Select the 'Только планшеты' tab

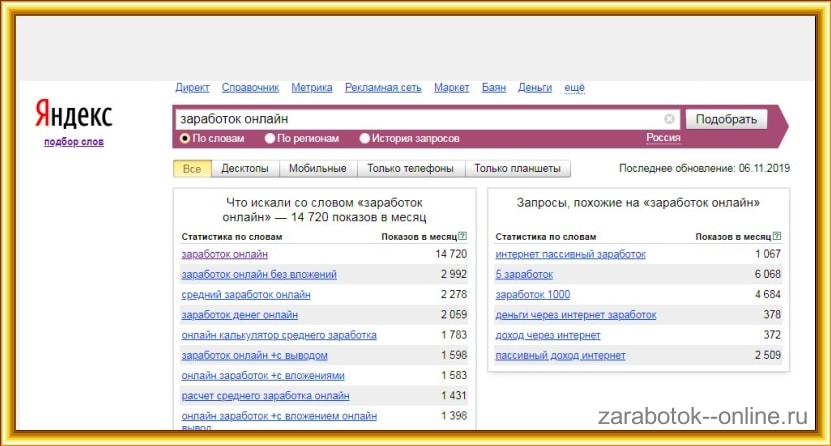click(517, 169)
